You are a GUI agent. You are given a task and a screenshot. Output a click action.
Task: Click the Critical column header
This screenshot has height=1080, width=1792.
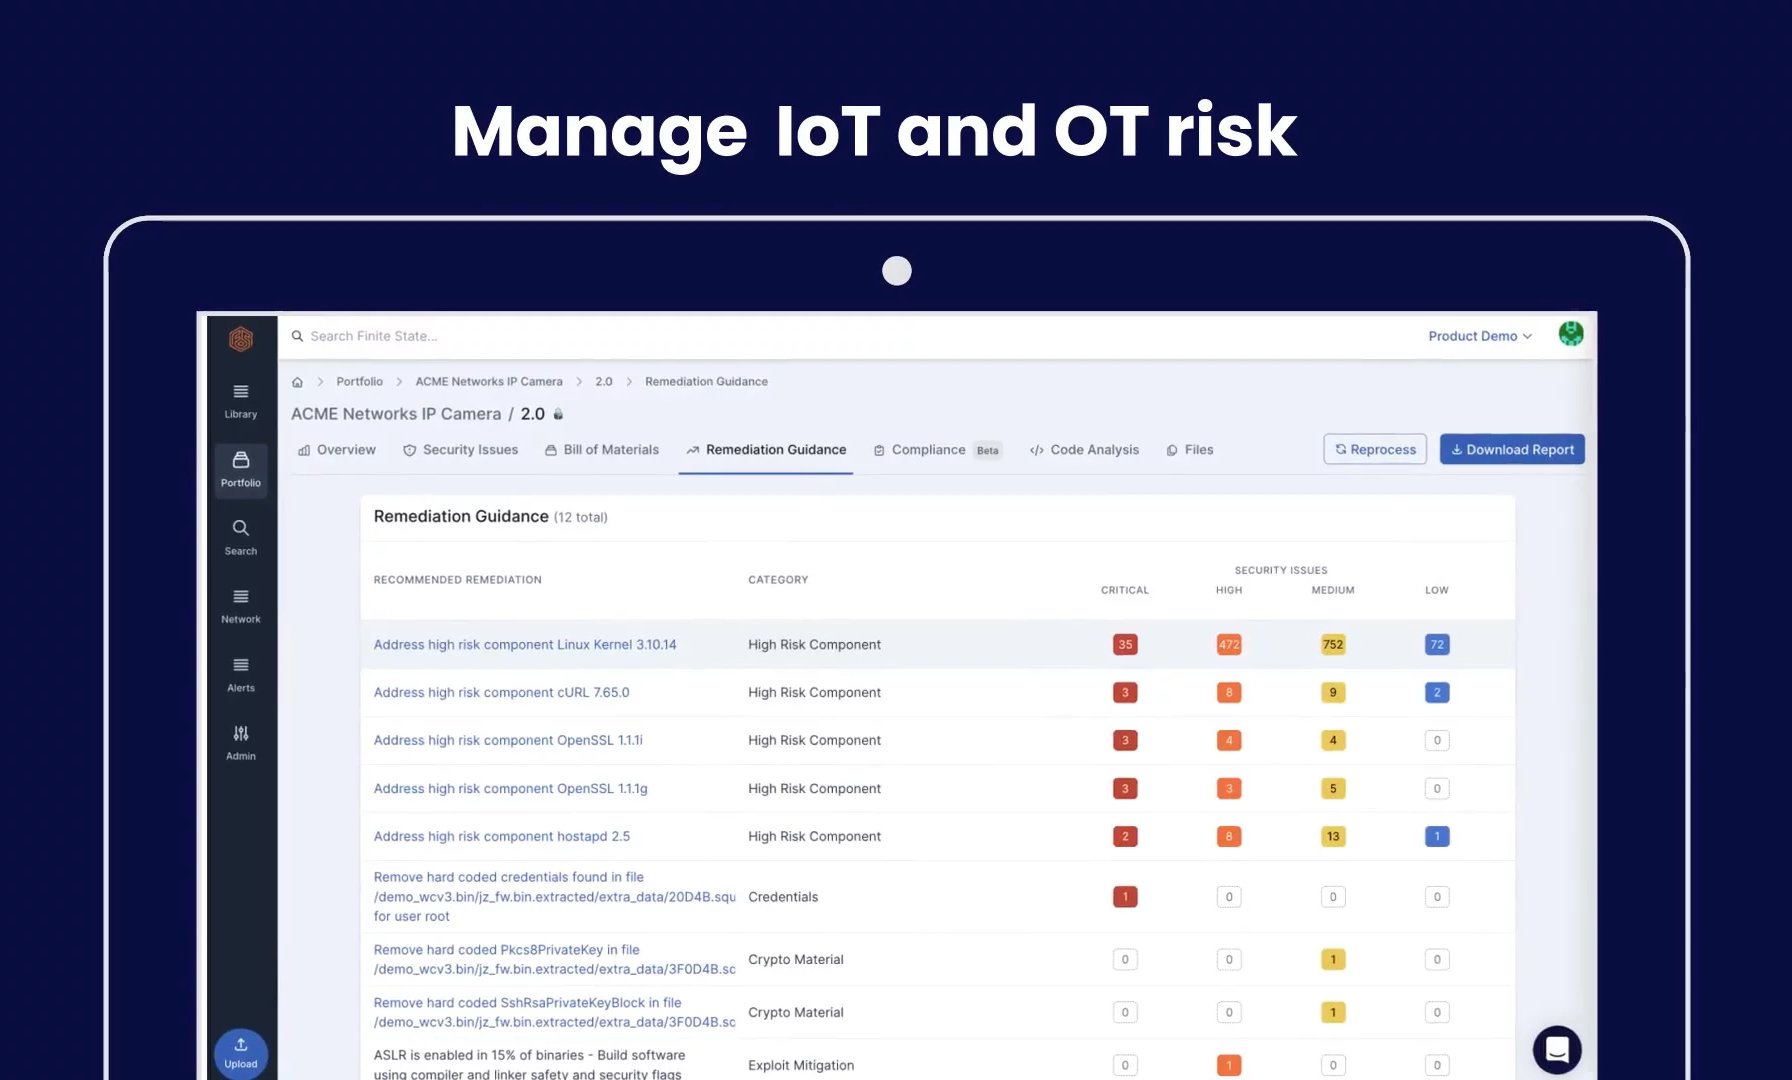(1125, 590)
